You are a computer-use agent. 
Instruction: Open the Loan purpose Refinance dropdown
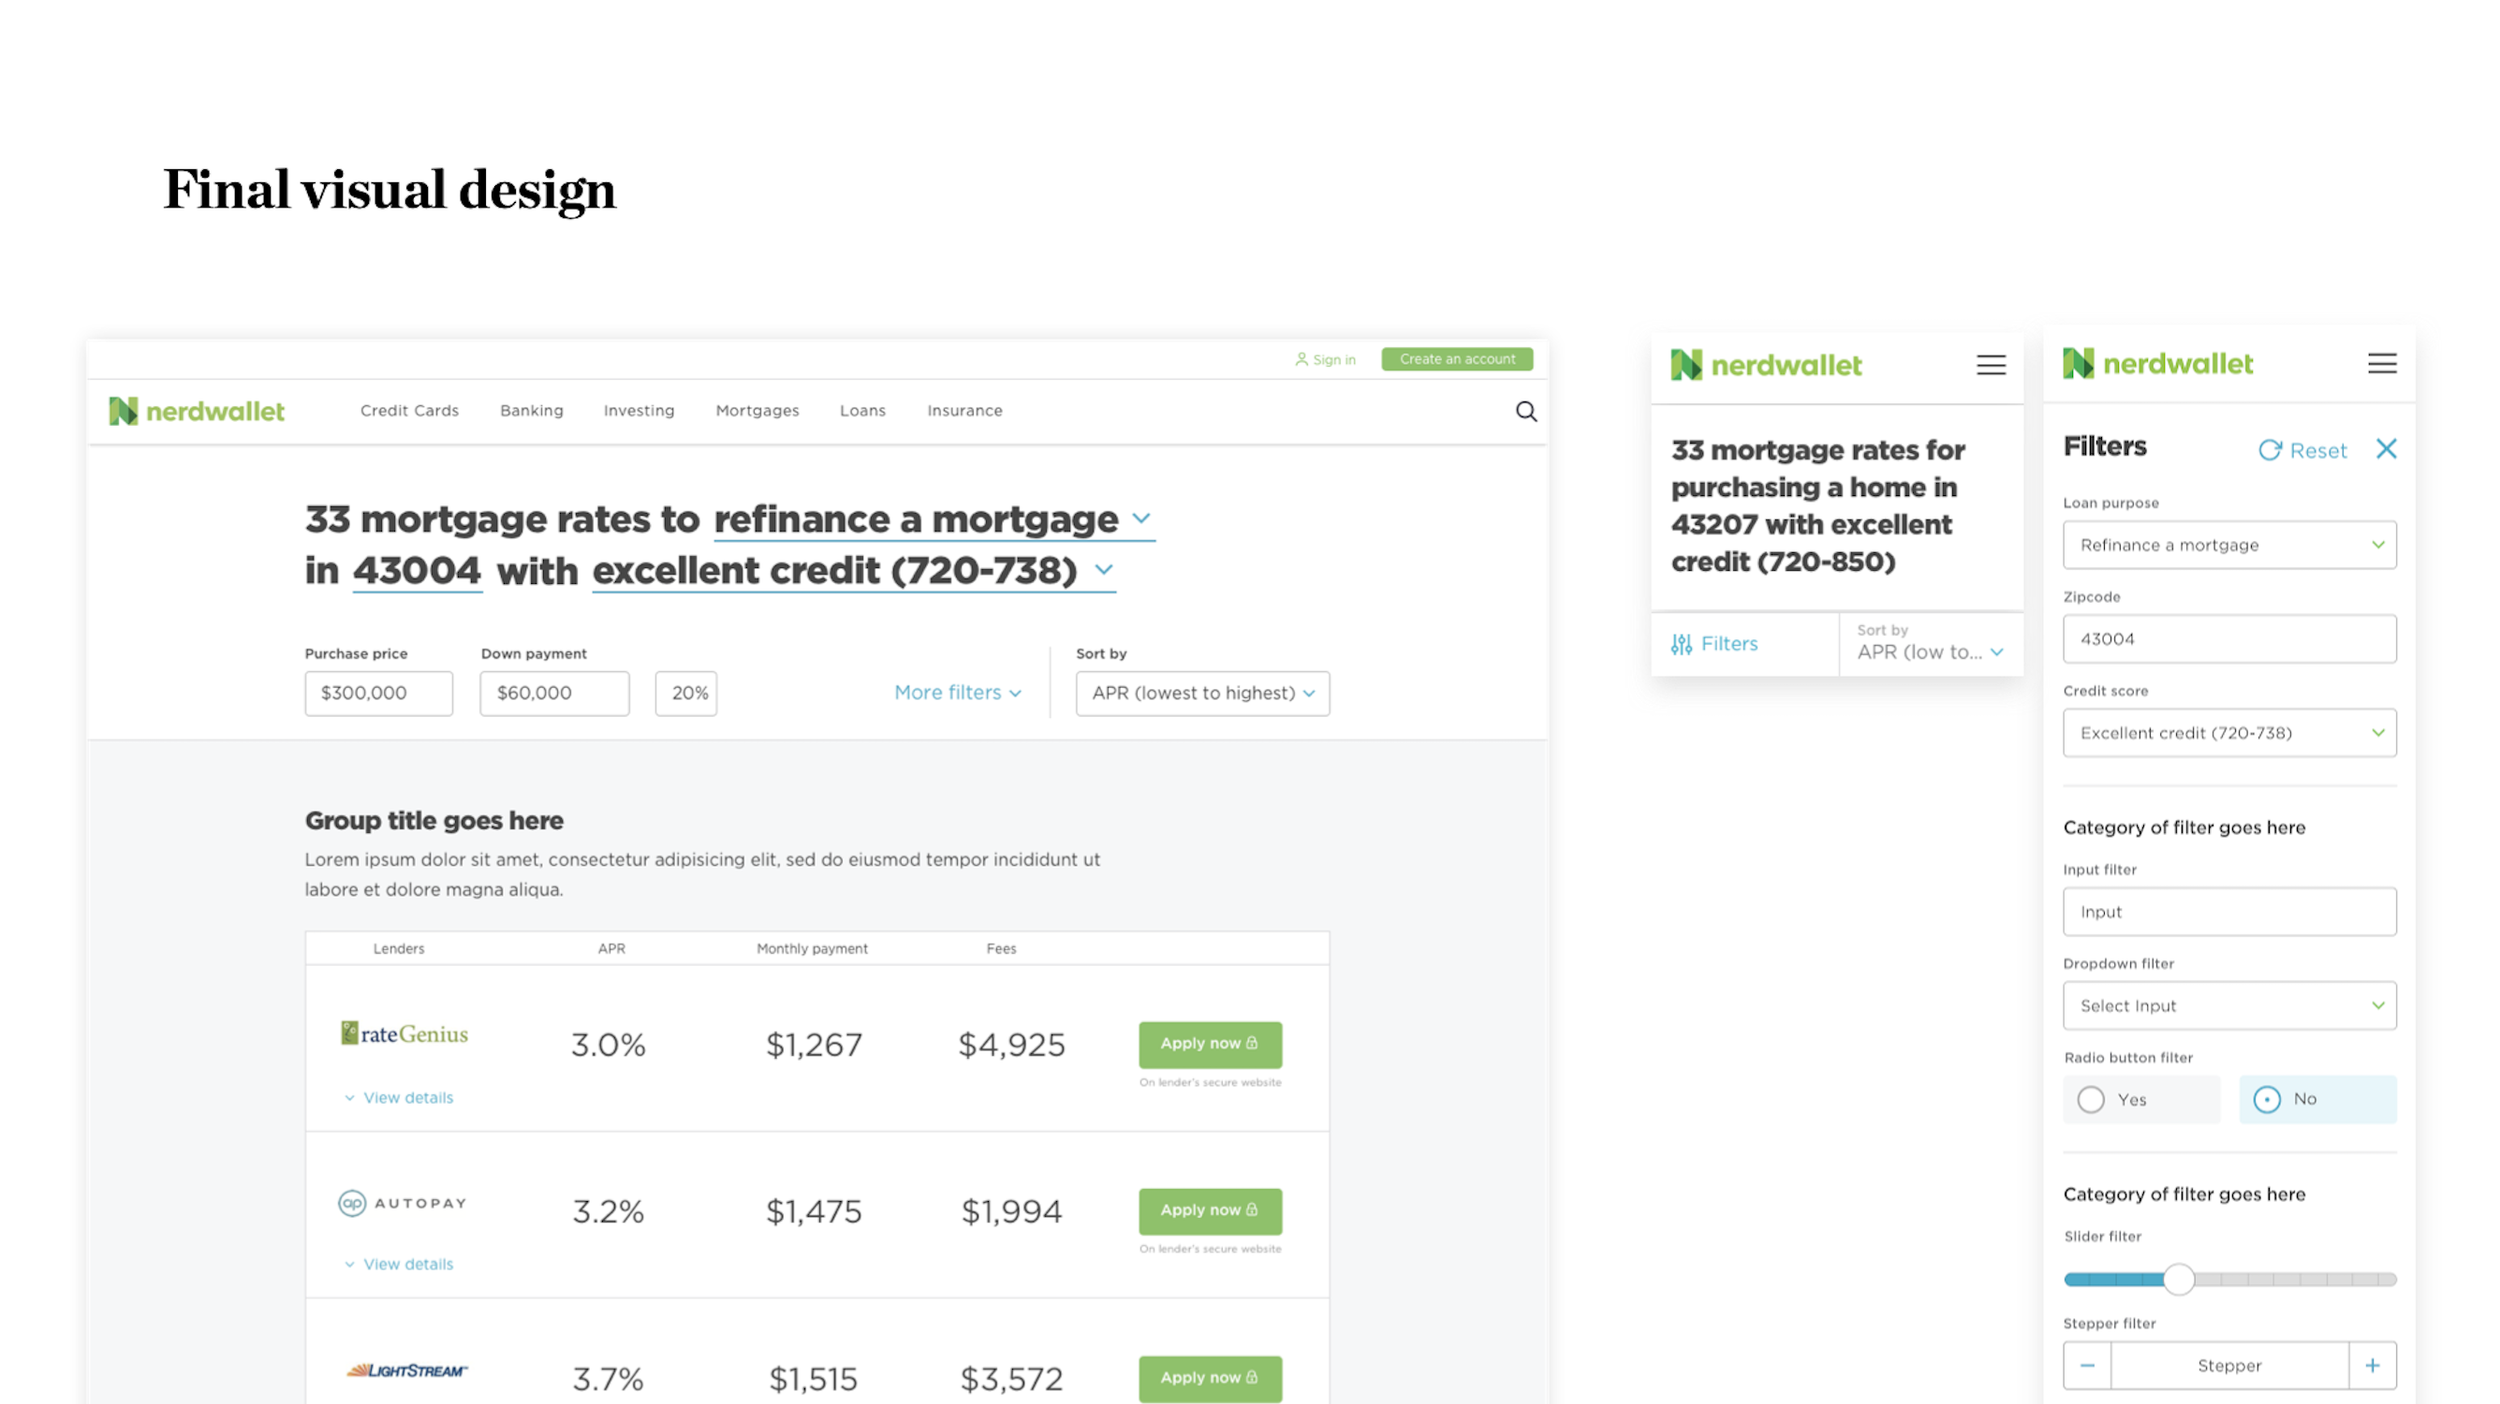point(2228,545)
